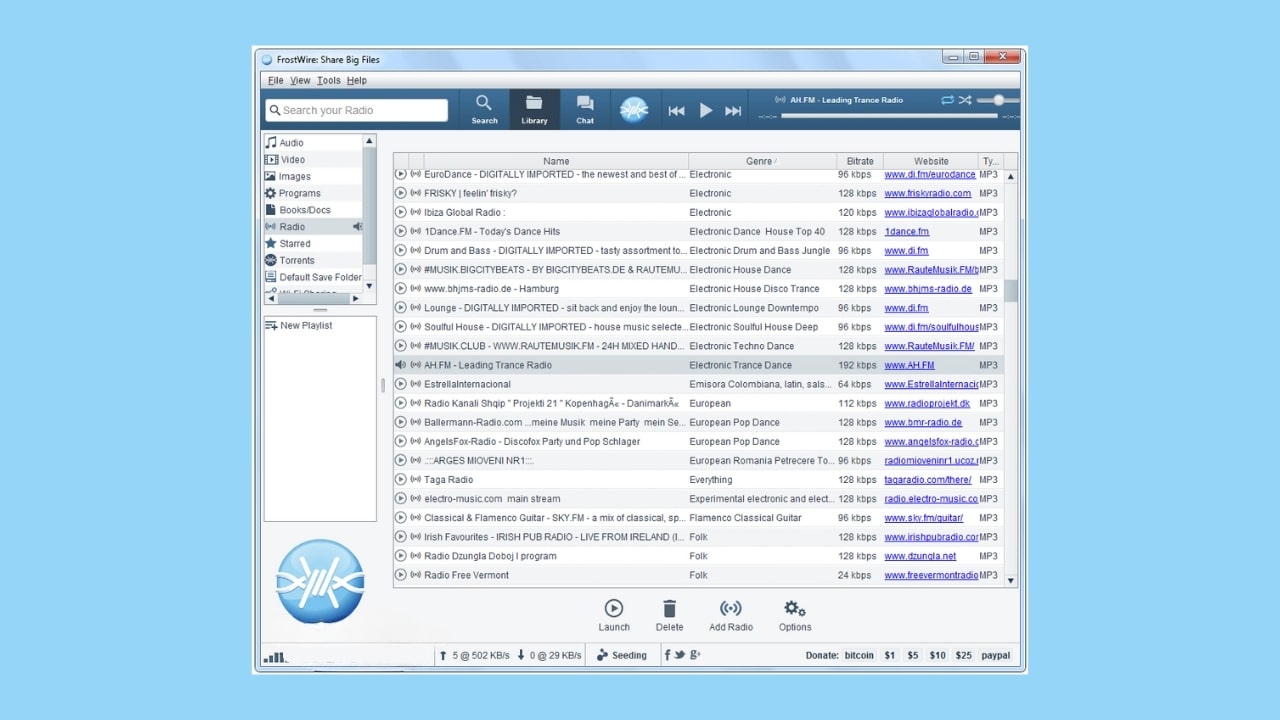The height and width of the screenshot is (720, 1280).
Task: Click play icon for Radio Free Vermont
Action: coord(401,575)
